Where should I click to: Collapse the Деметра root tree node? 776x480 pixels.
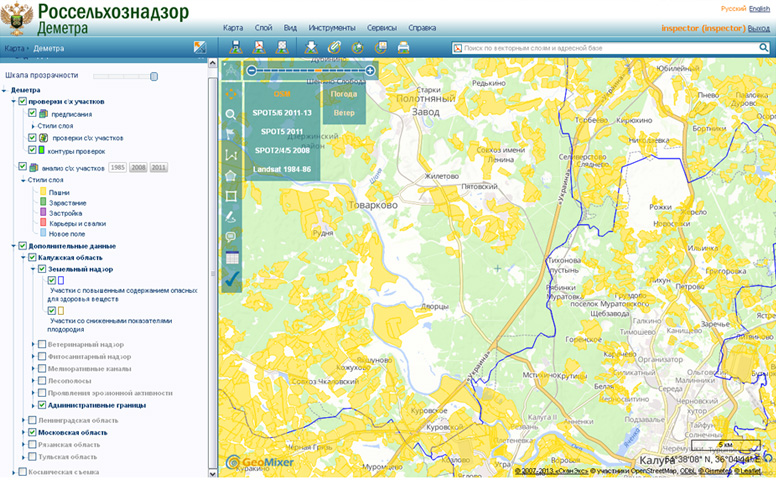click(4, 91)
